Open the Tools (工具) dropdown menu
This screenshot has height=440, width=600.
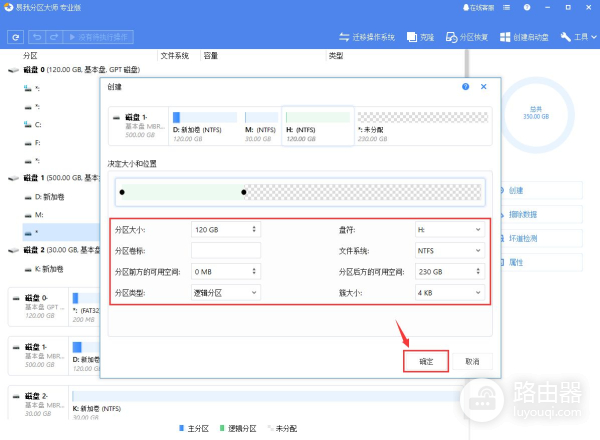(578, 37)
